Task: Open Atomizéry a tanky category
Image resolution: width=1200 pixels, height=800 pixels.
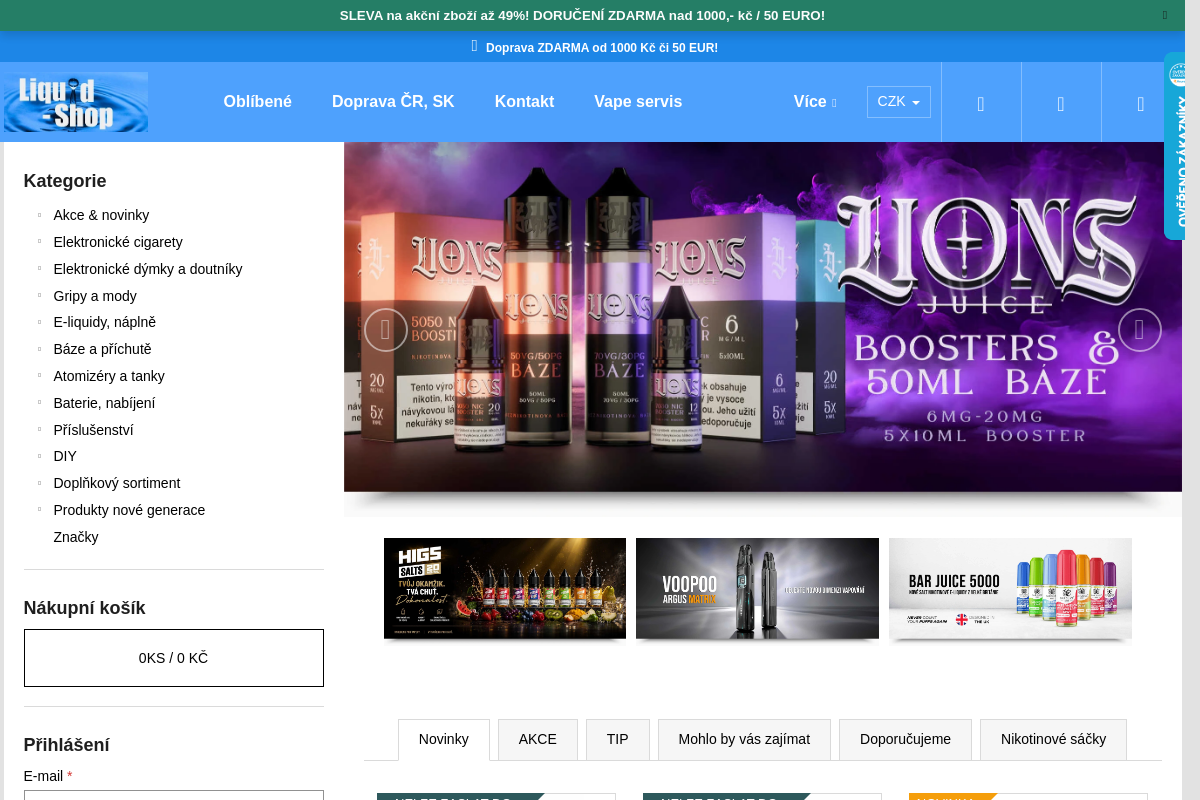Action: pos(109,376)
